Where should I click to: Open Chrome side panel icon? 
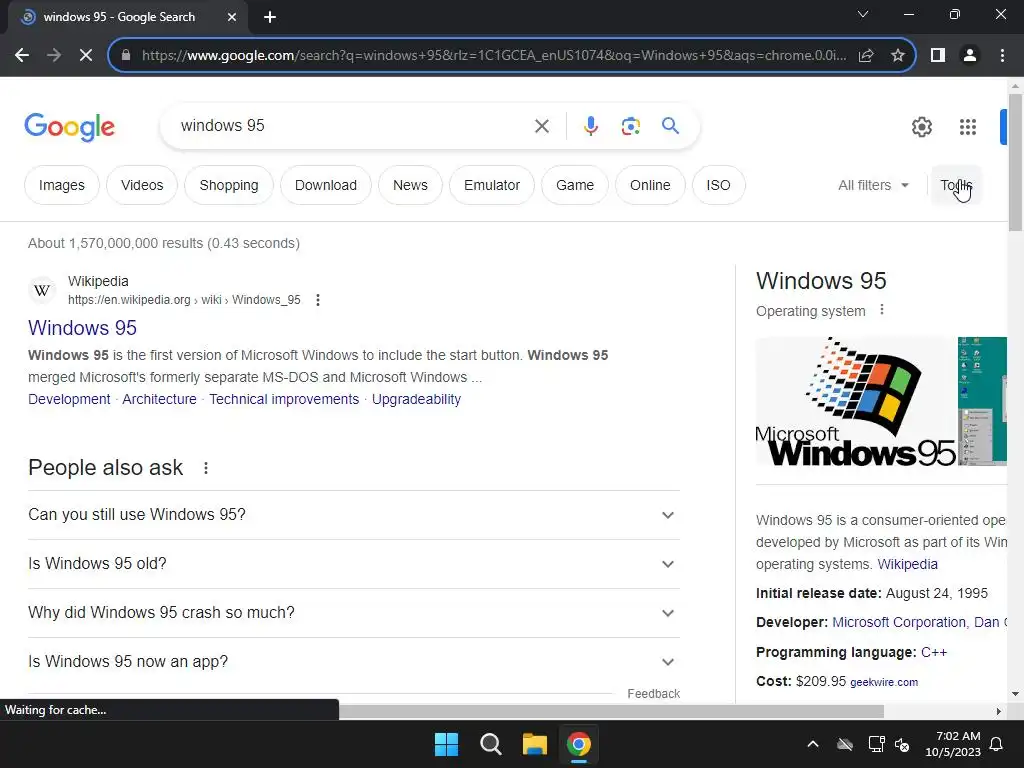coord(938,56)
